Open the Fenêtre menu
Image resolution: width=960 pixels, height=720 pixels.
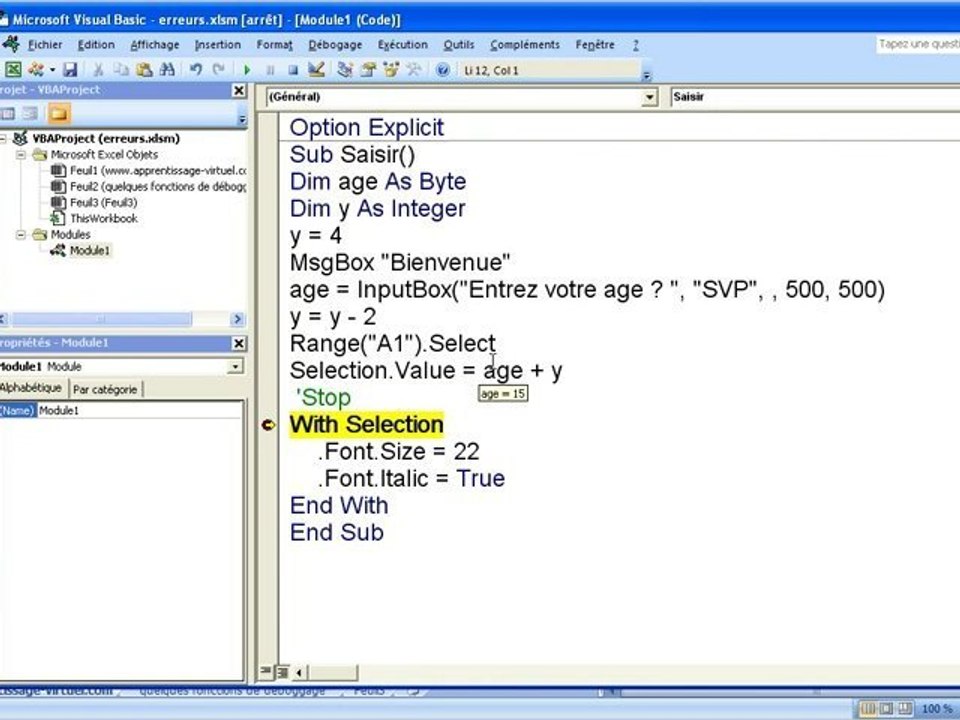(x=594, y=45)
